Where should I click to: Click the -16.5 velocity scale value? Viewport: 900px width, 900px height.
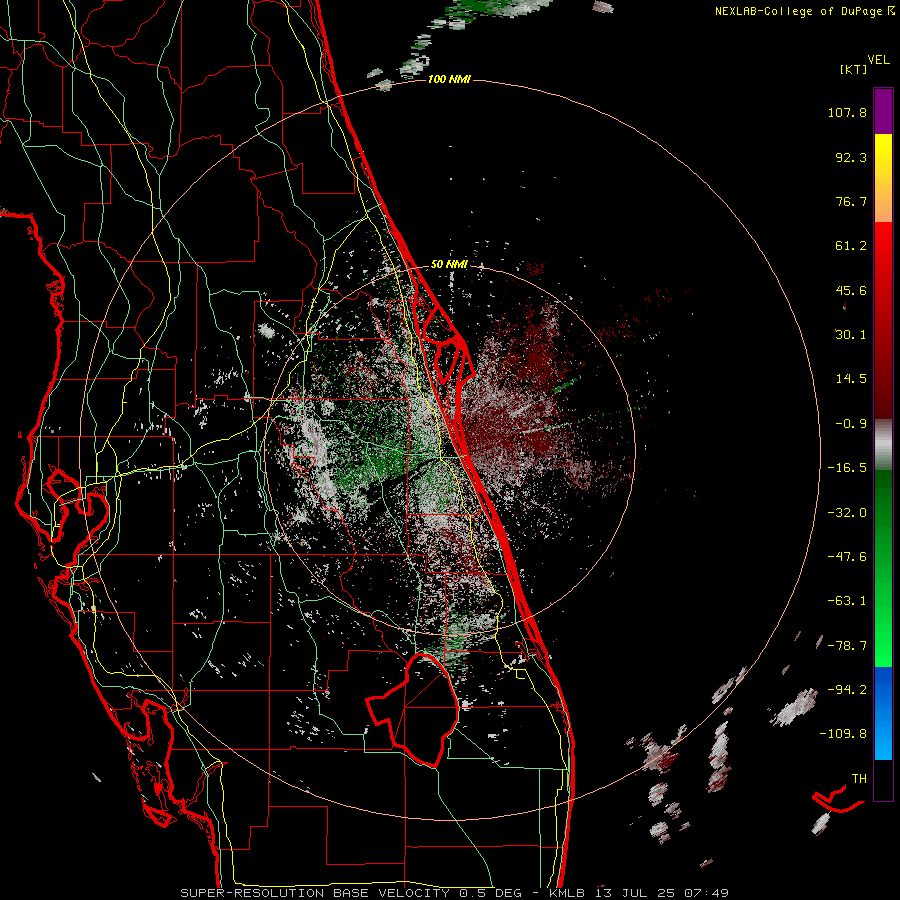(x=847, y=468)
